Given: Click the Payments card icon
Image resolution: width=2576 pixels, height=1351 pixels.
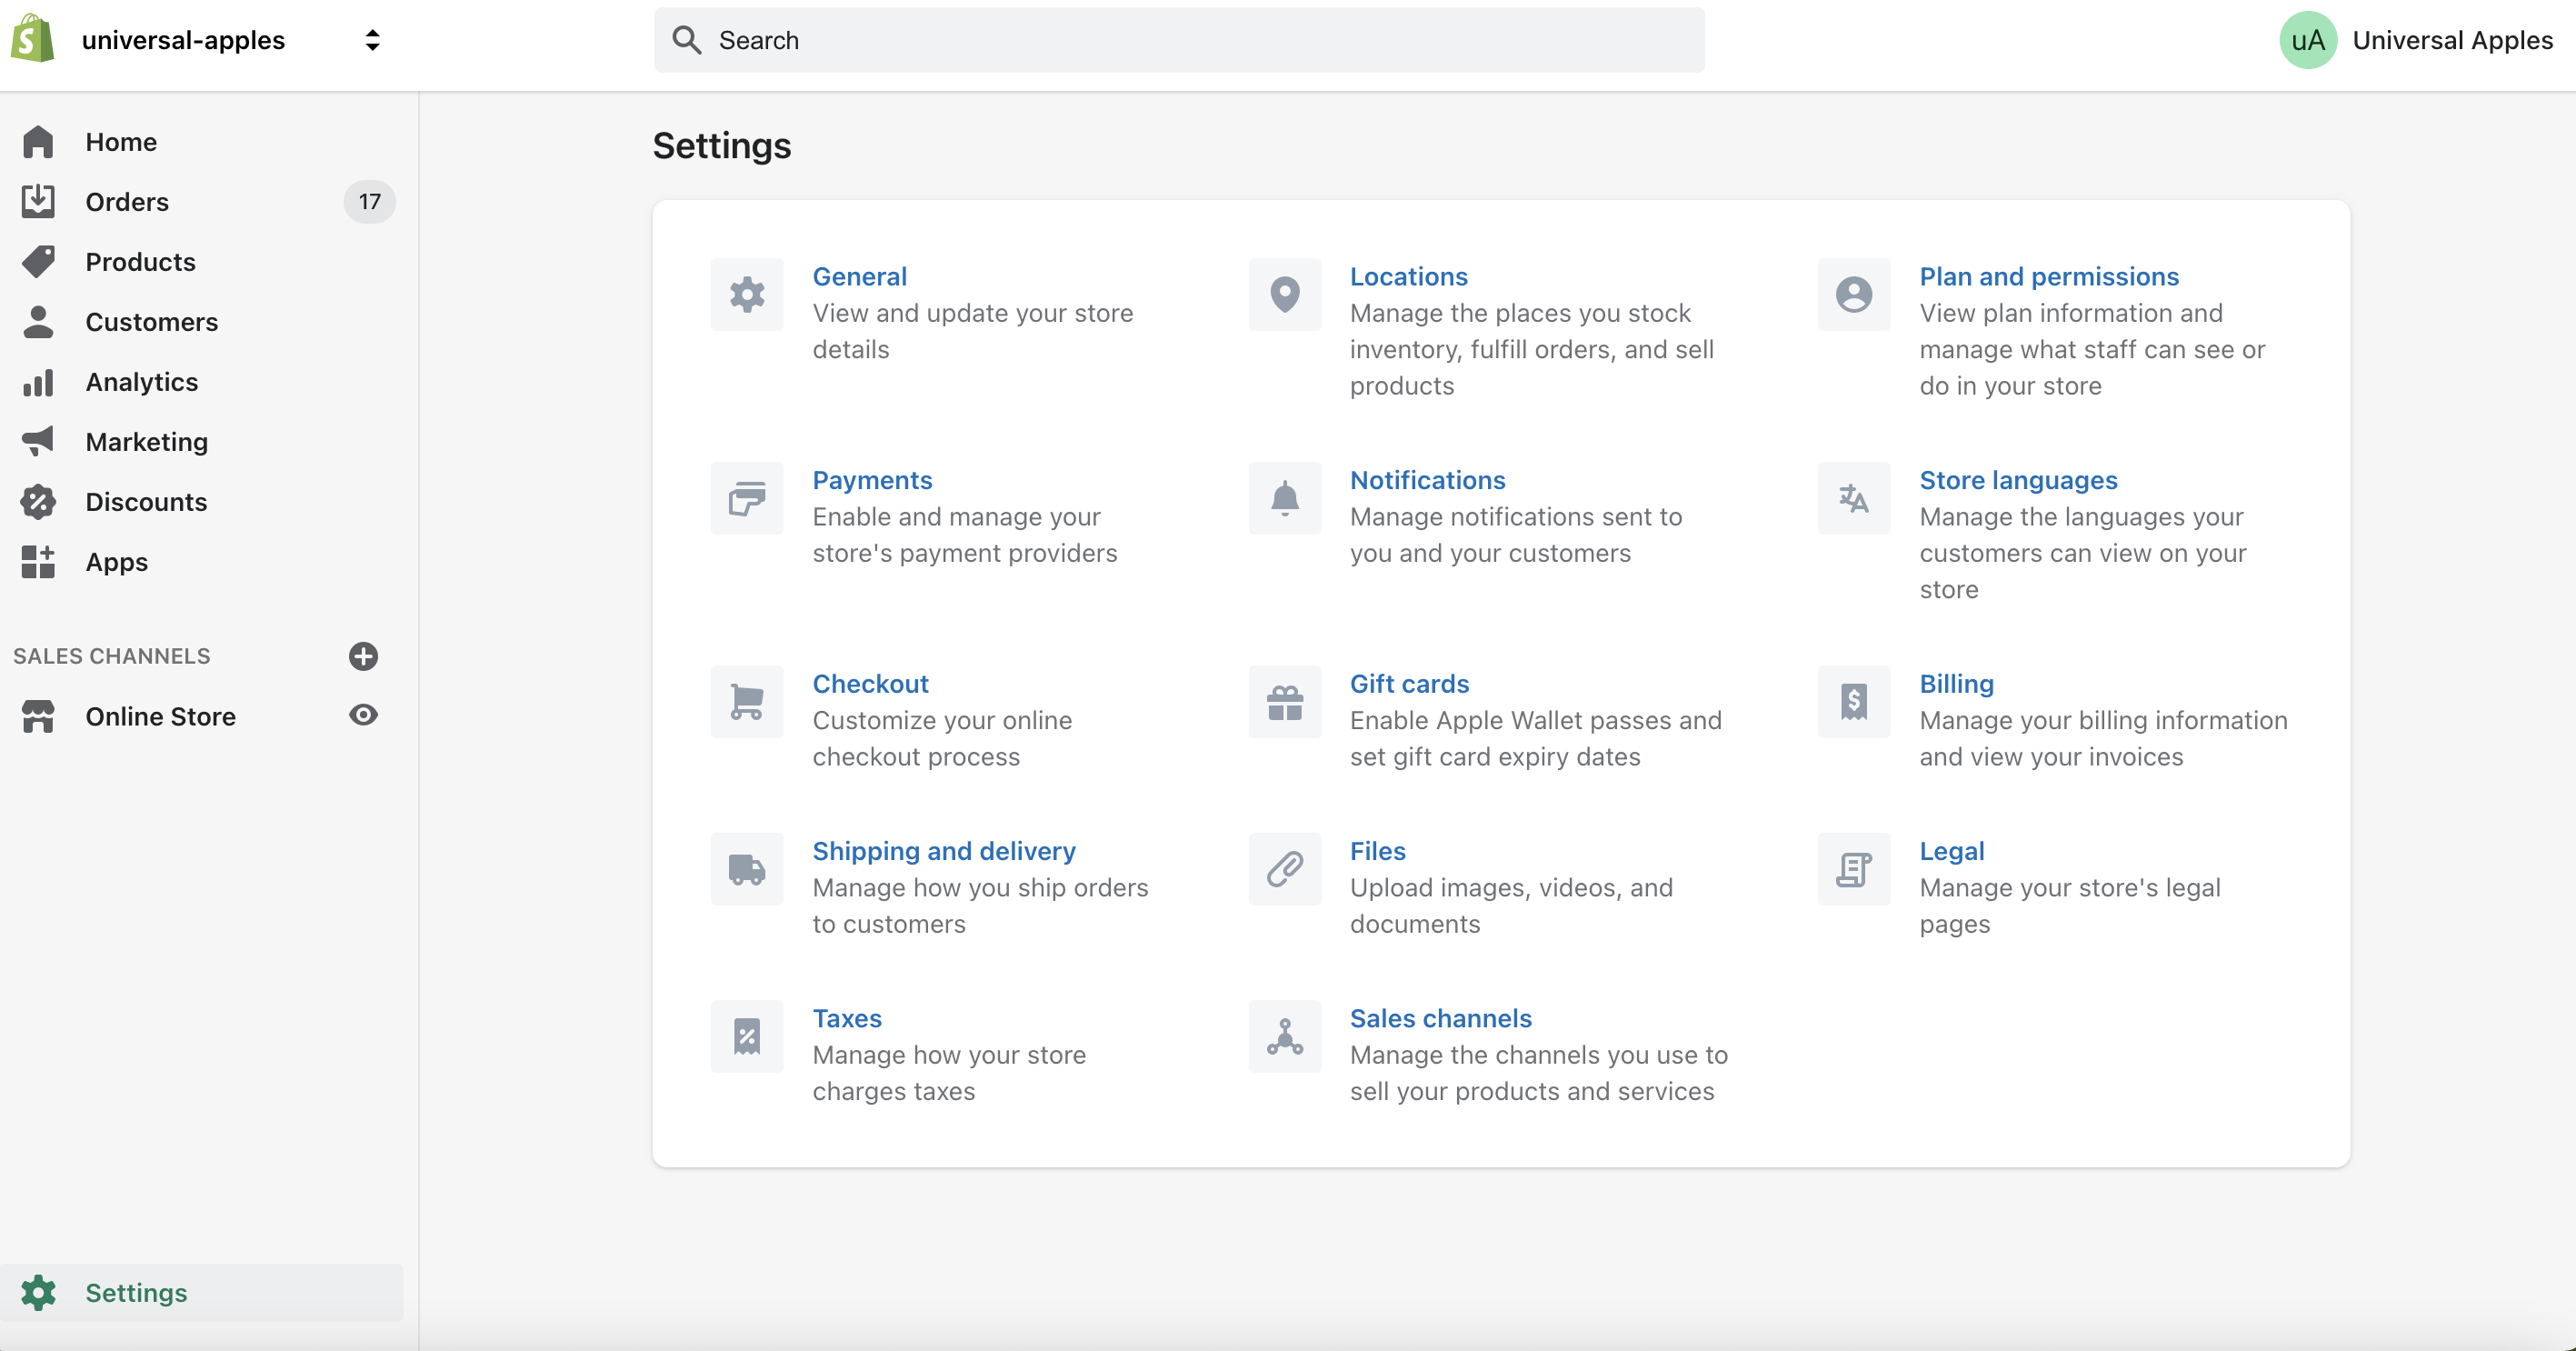Looking at the screenshot, I should click(x=747, y=498).
